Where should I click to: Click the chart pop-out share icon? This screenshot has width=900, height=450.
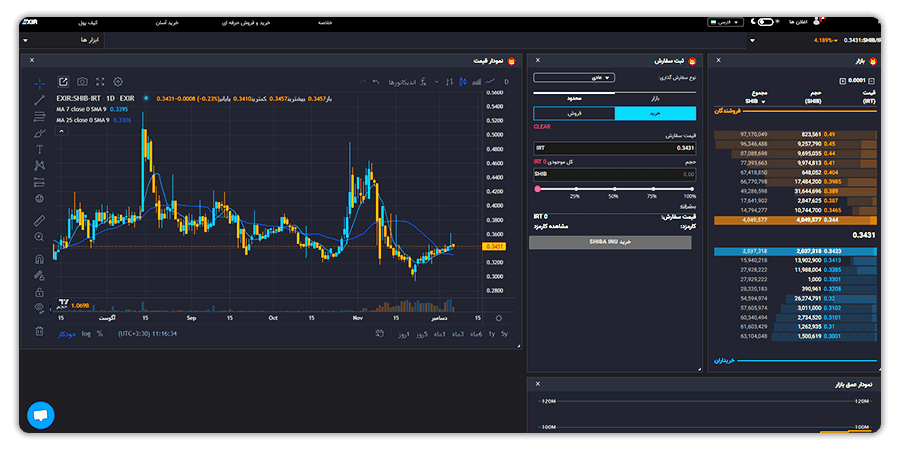[x=63, y=82]
